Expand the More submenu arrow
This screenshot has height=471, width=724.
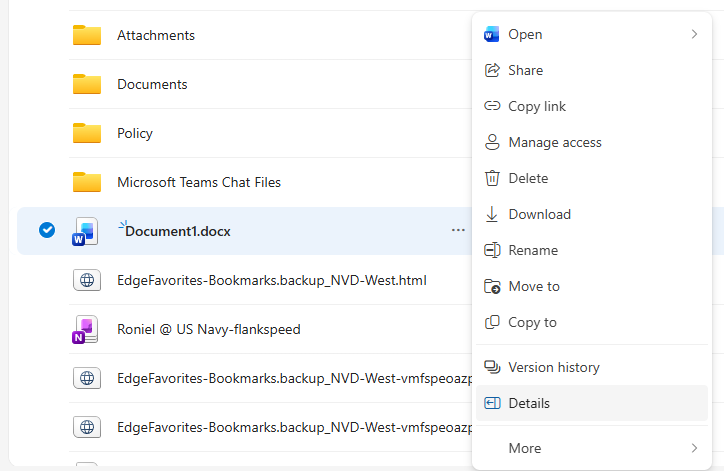(x=694, y=448)
